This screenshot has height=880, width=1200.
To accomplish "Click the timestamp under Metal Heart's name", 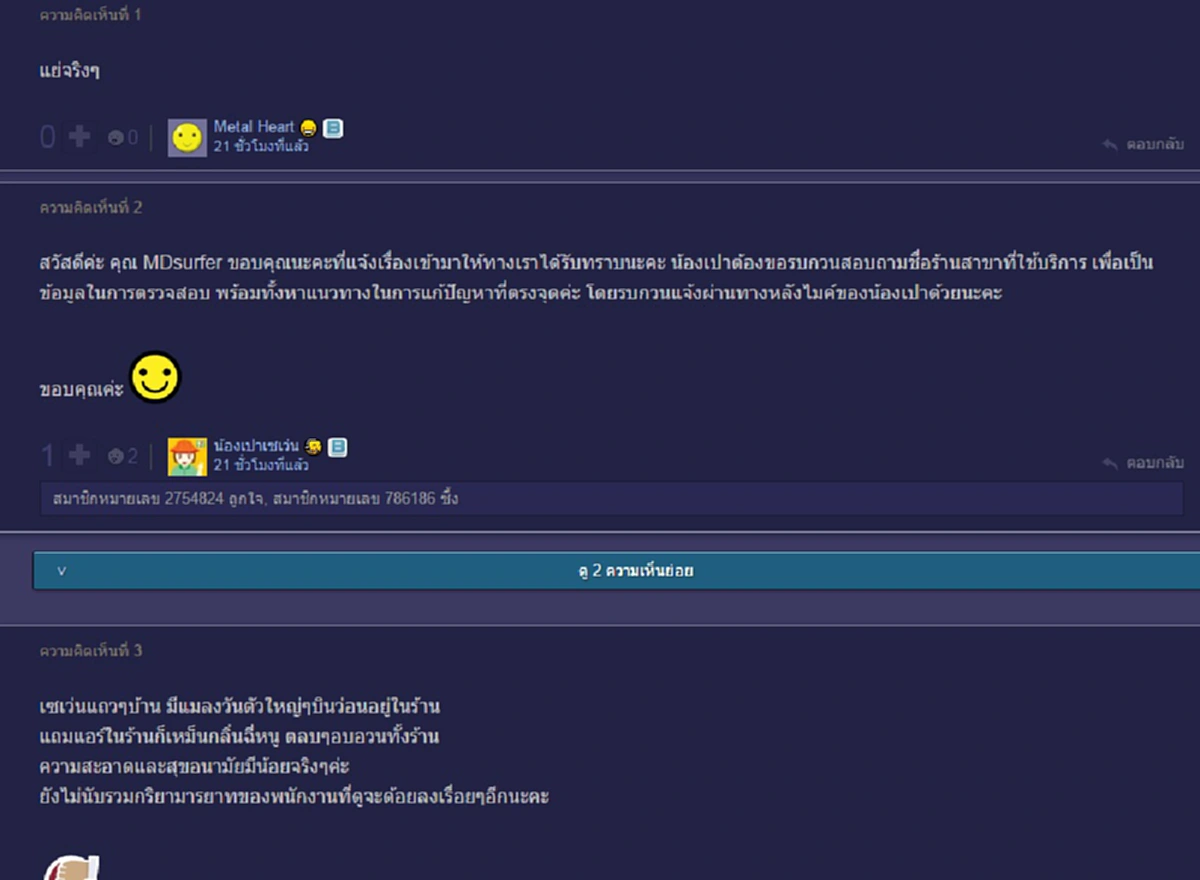I will [x=261, y=146].
